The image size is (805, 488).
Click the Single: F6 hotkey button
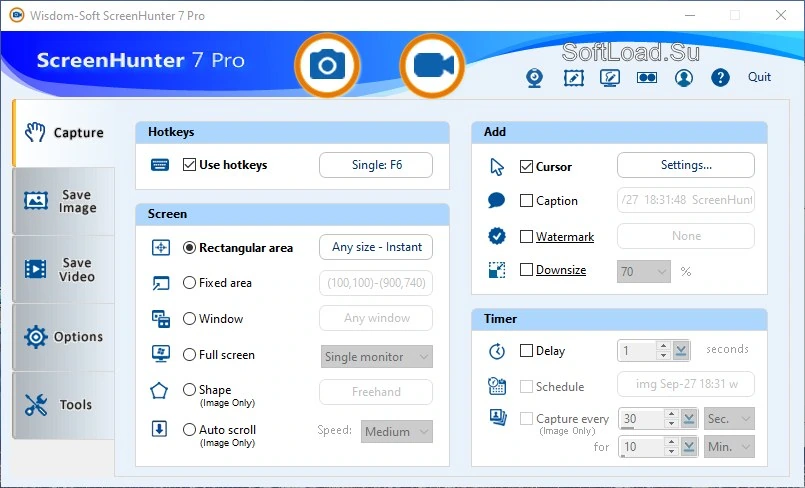[376, 165]
